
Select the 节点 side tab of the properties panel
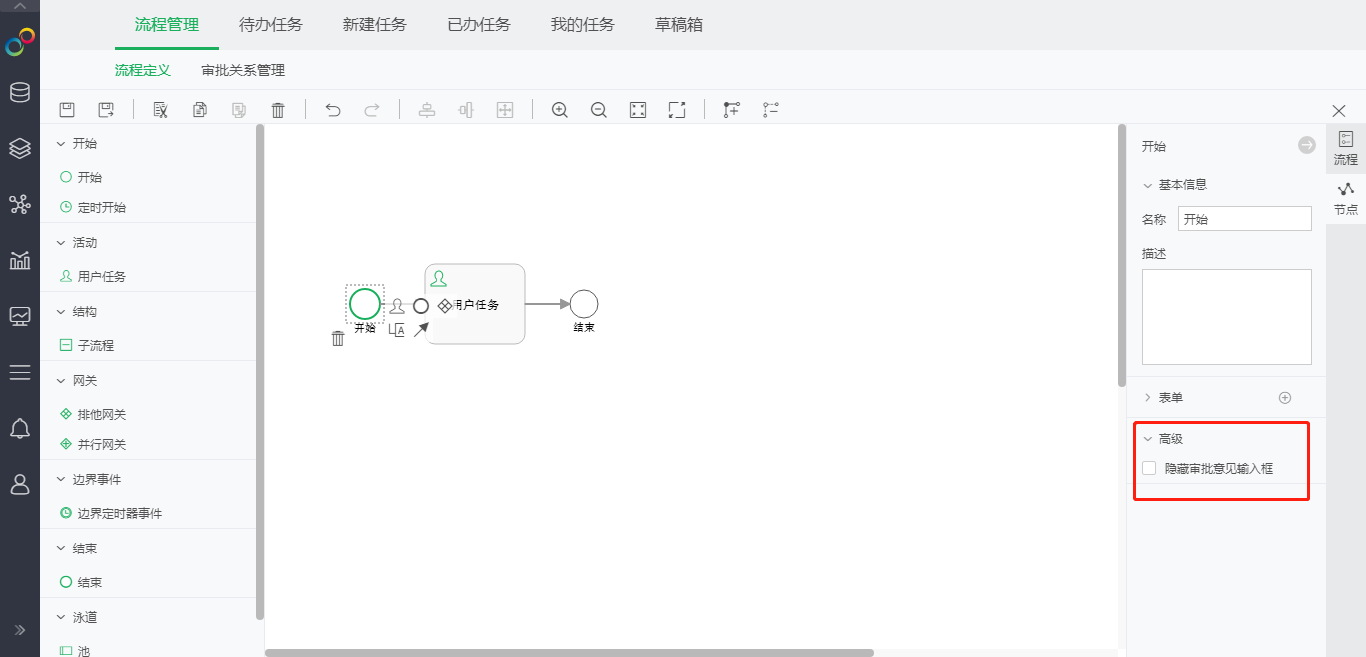(1346, 199)
